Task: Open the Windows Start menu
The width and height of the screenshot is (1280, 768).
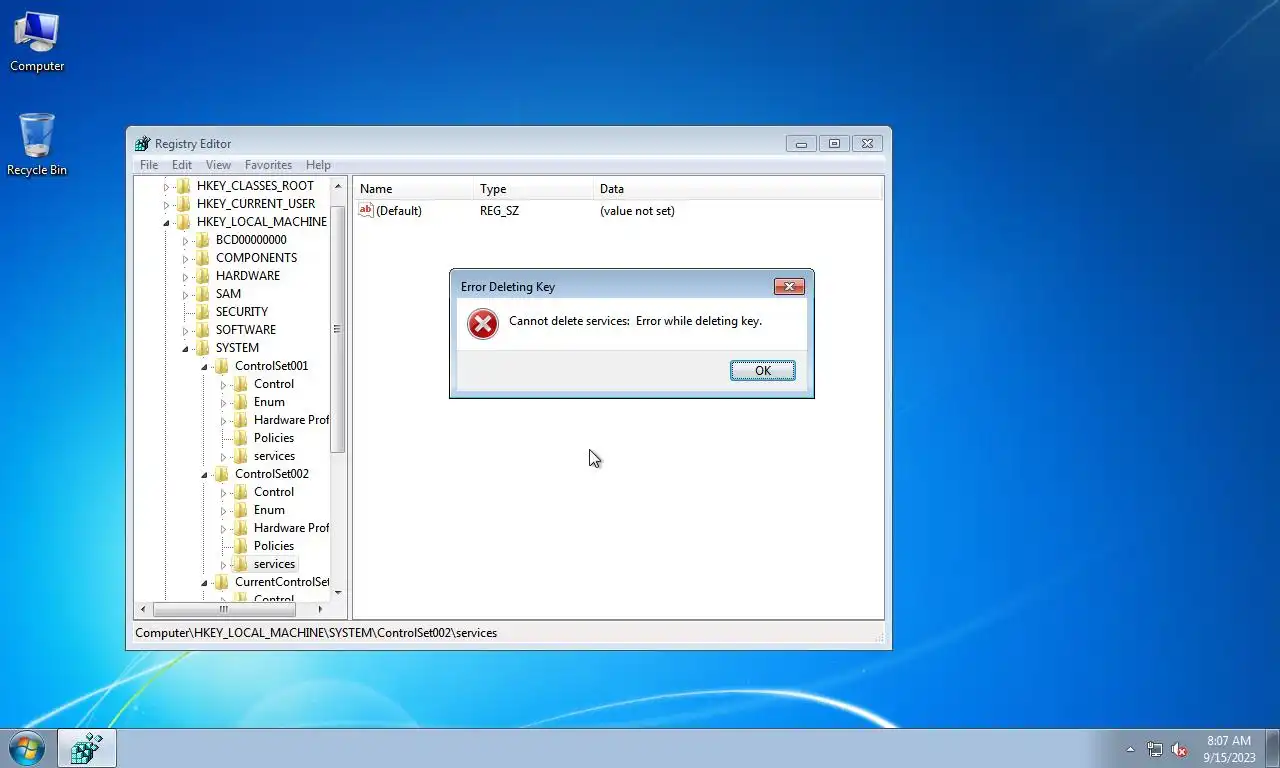Action: tap(26, 748)
